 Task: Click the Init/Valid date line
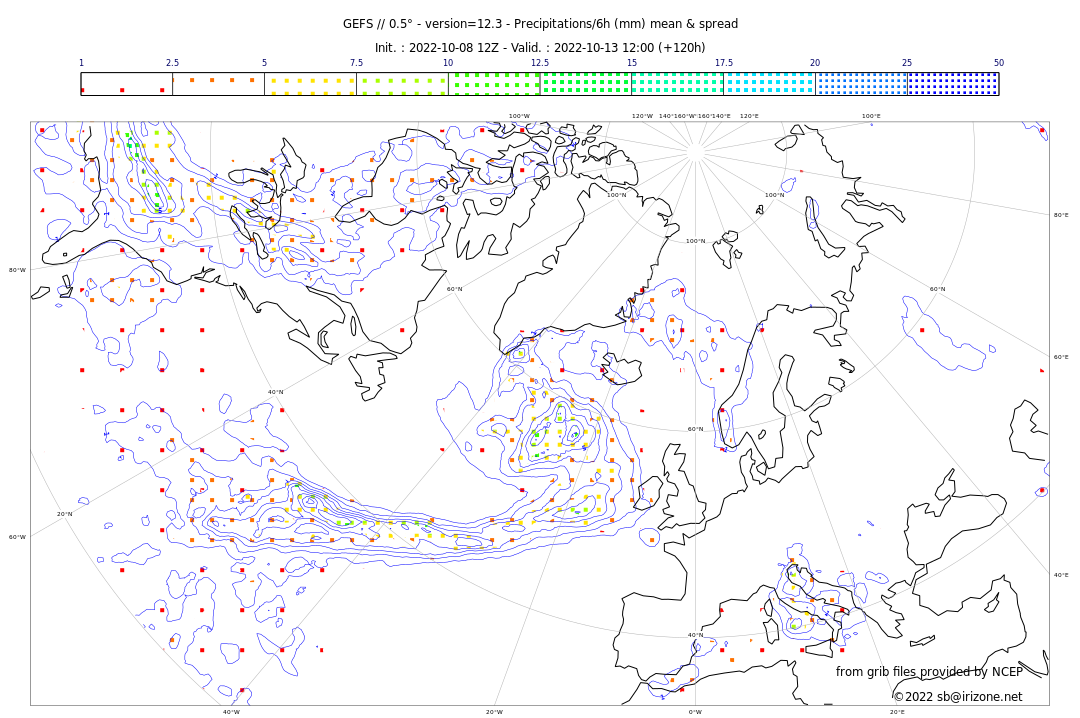point(540,48)
